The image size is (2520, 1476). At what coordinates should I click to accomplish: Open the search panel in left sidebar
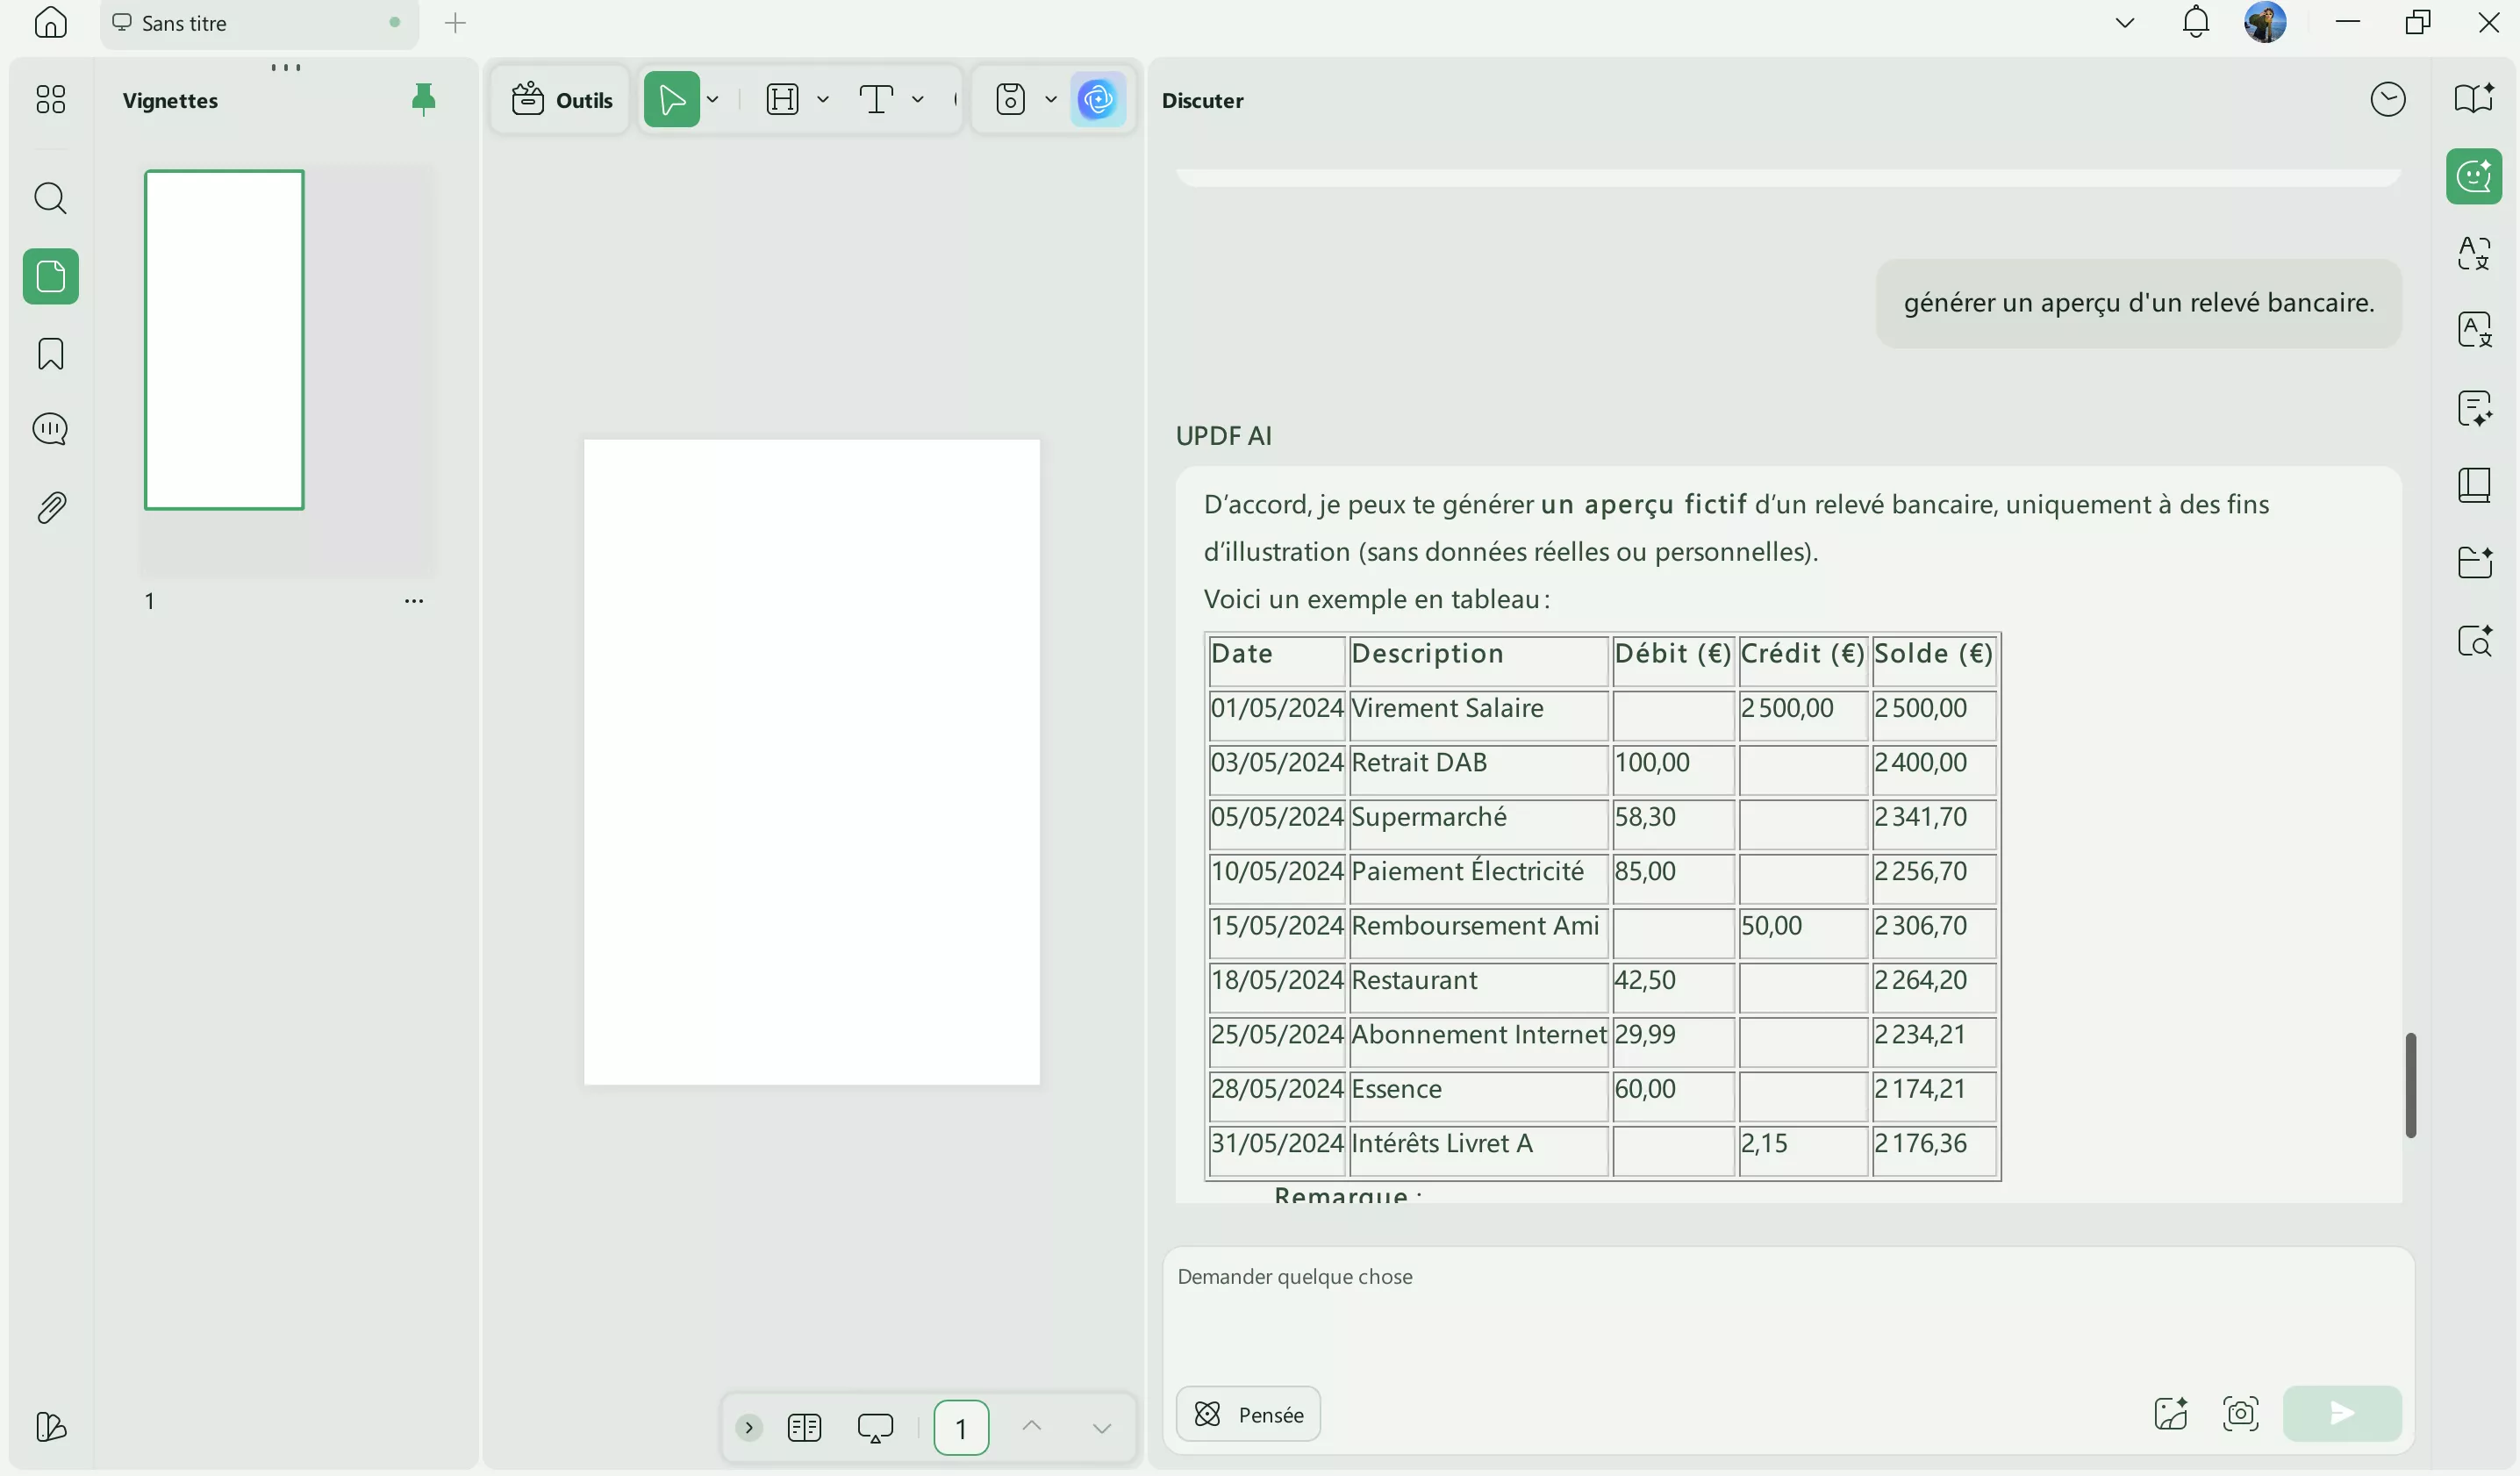tap(50, 199)
